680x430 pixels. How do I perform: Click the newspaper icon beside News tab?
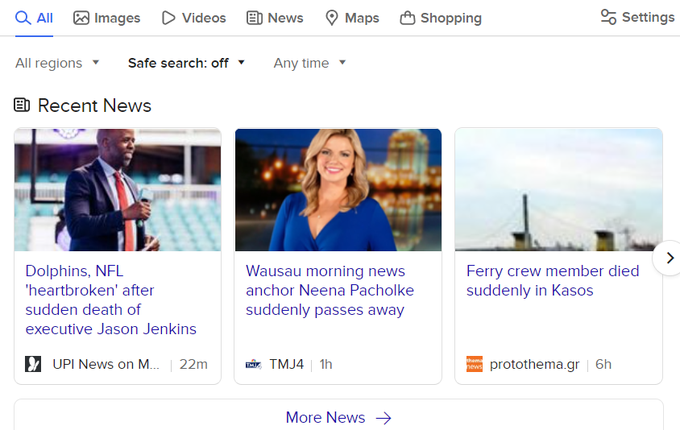255,18
